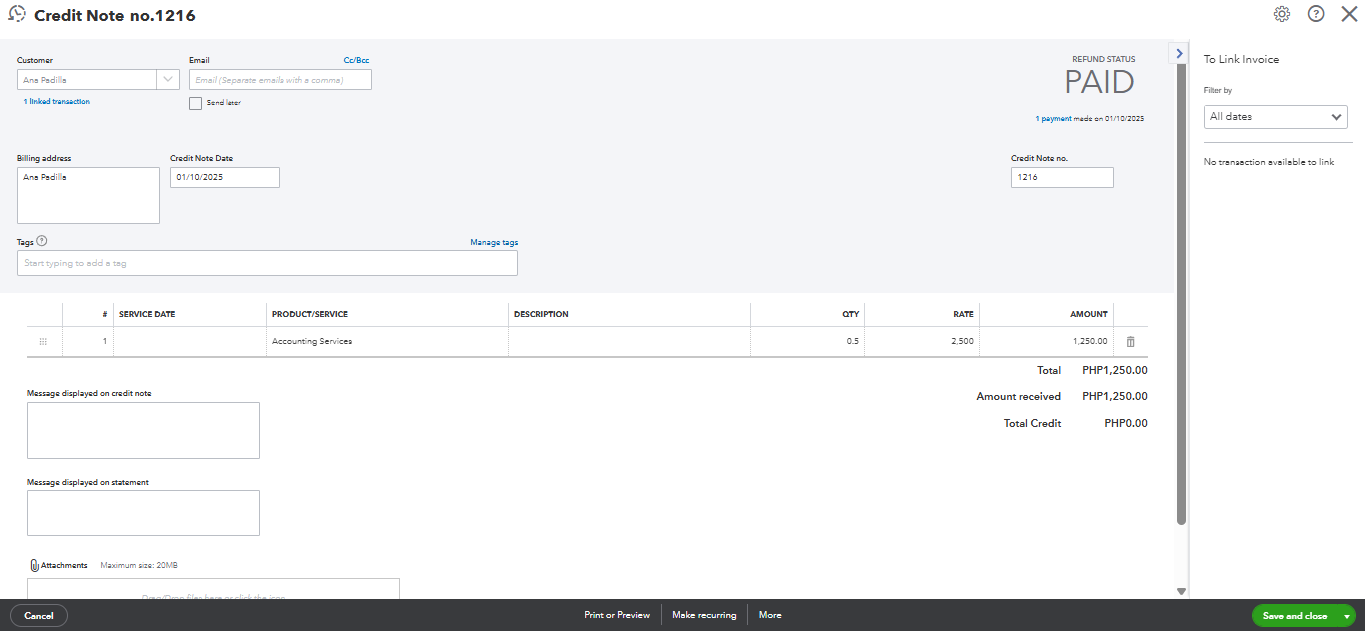Delete line 1 with trash icon
1365x631 pixels.
tap(1131, 342)
